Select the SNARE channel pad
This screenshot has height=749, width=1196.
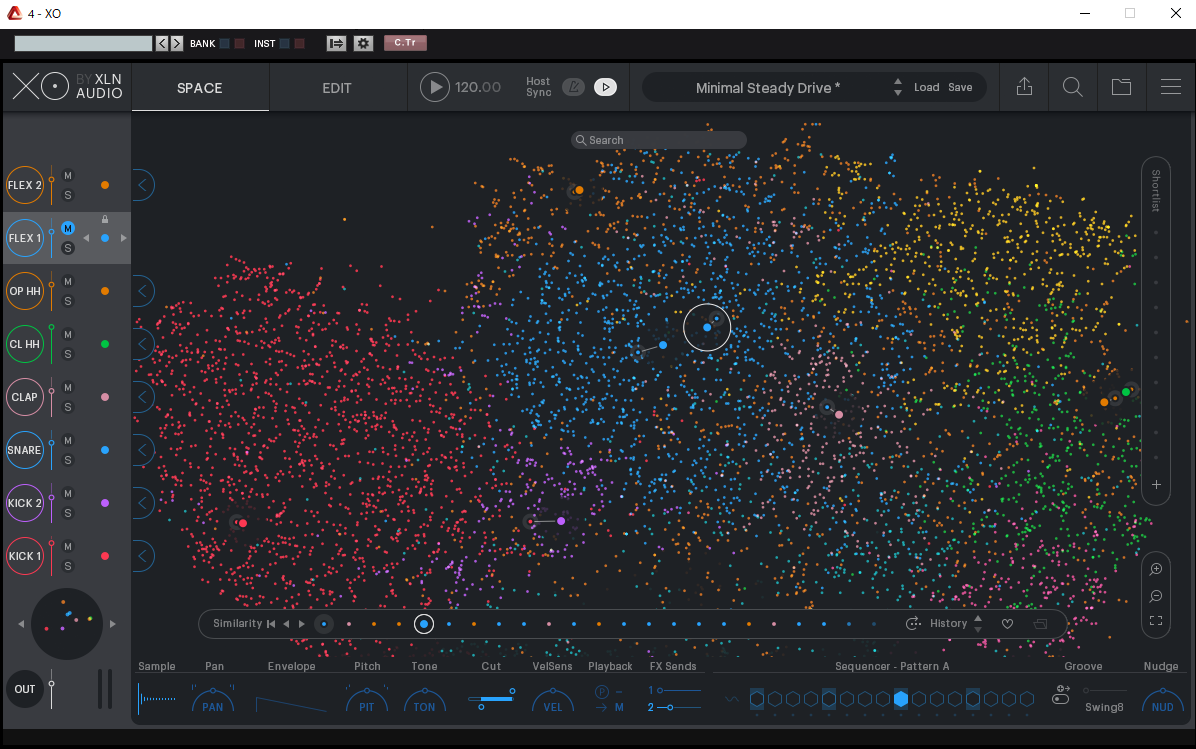click(25, 450)
